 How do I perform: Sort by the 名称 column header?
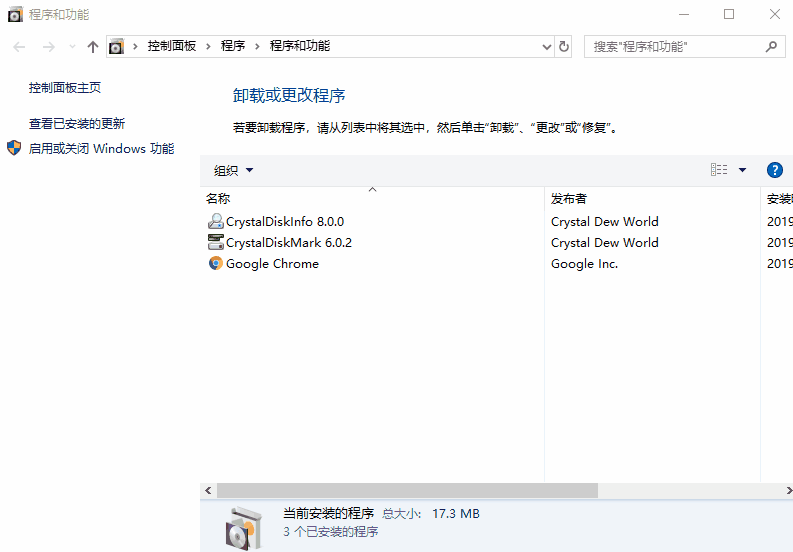pyautogui.click(x=372, y=198)
